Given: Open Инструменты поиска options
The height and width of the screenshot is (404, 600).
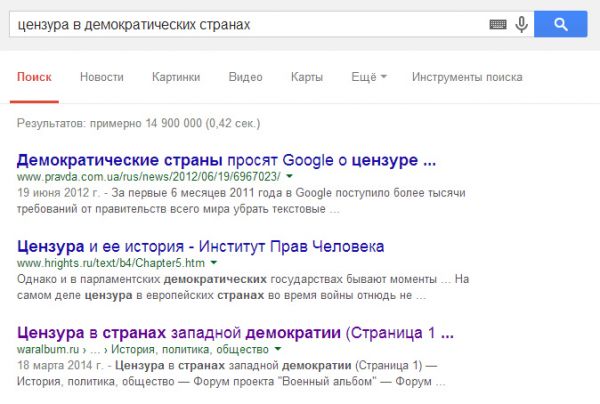Looking at the screenshot, I should [467, 77].
